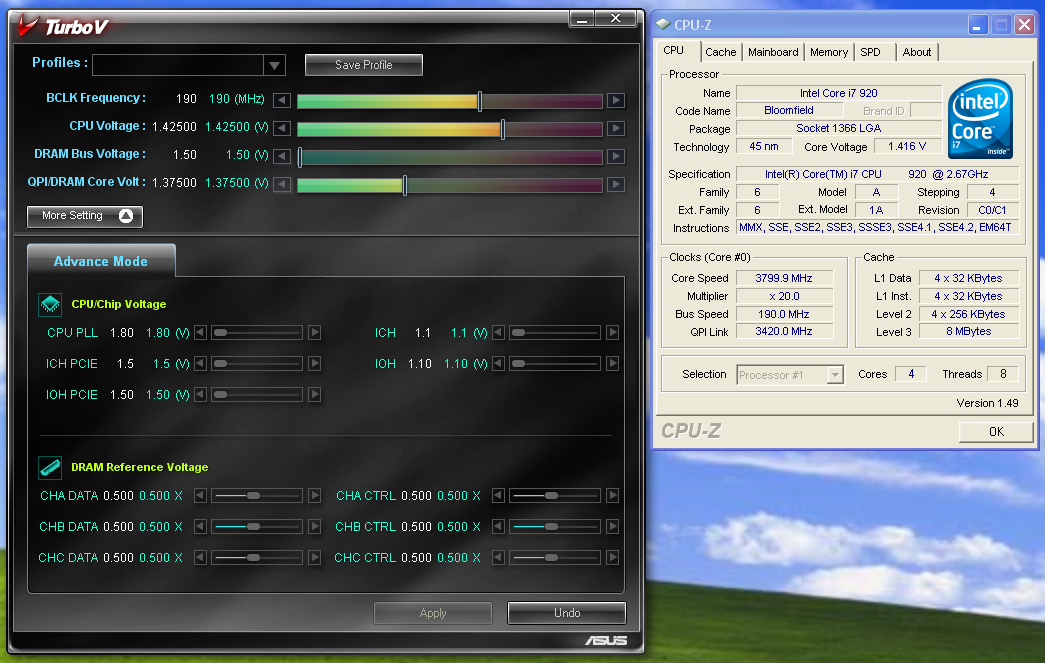The height and width of the screenshot is (663, 1045).
Task: Click the BCLK Frequency slider handle
Action: point(480,101)
